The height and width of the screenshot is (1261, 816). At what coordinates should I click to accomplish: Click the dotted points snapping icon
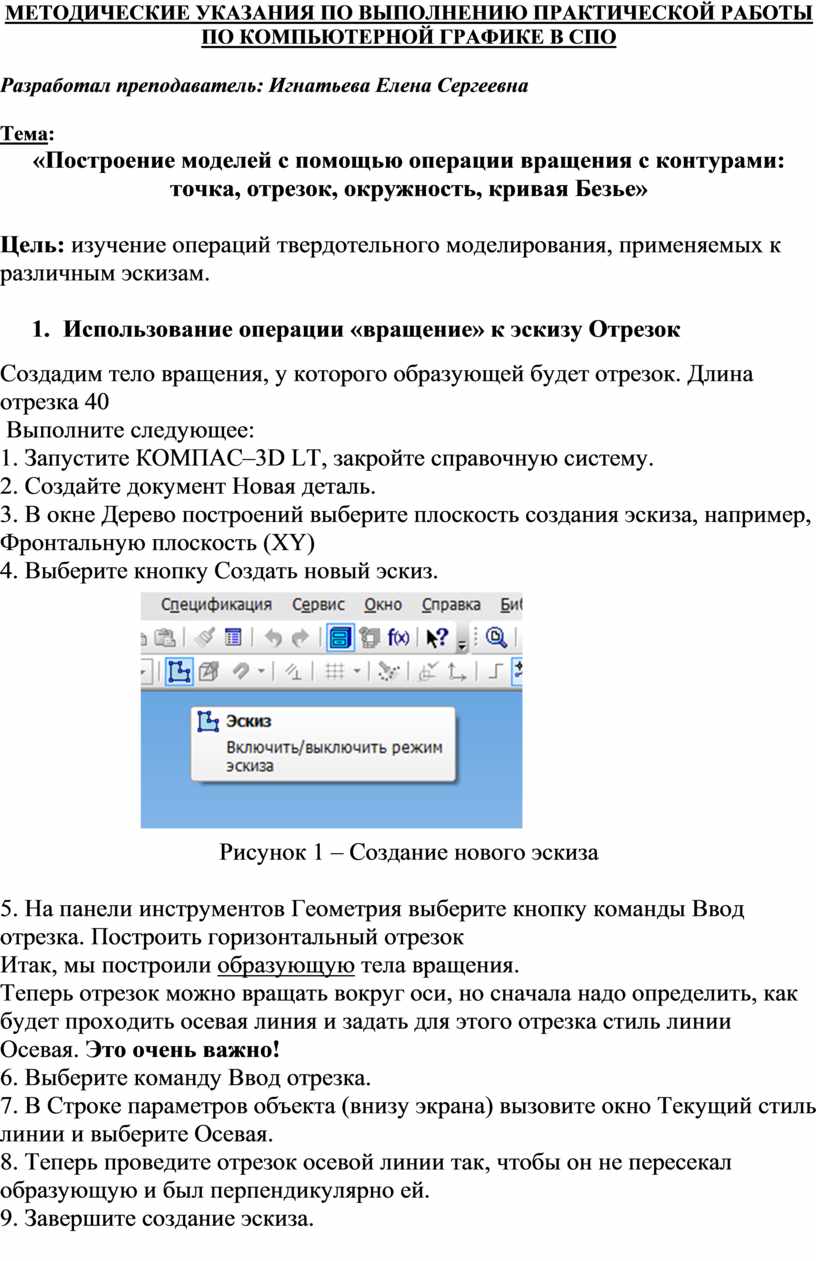387,672
